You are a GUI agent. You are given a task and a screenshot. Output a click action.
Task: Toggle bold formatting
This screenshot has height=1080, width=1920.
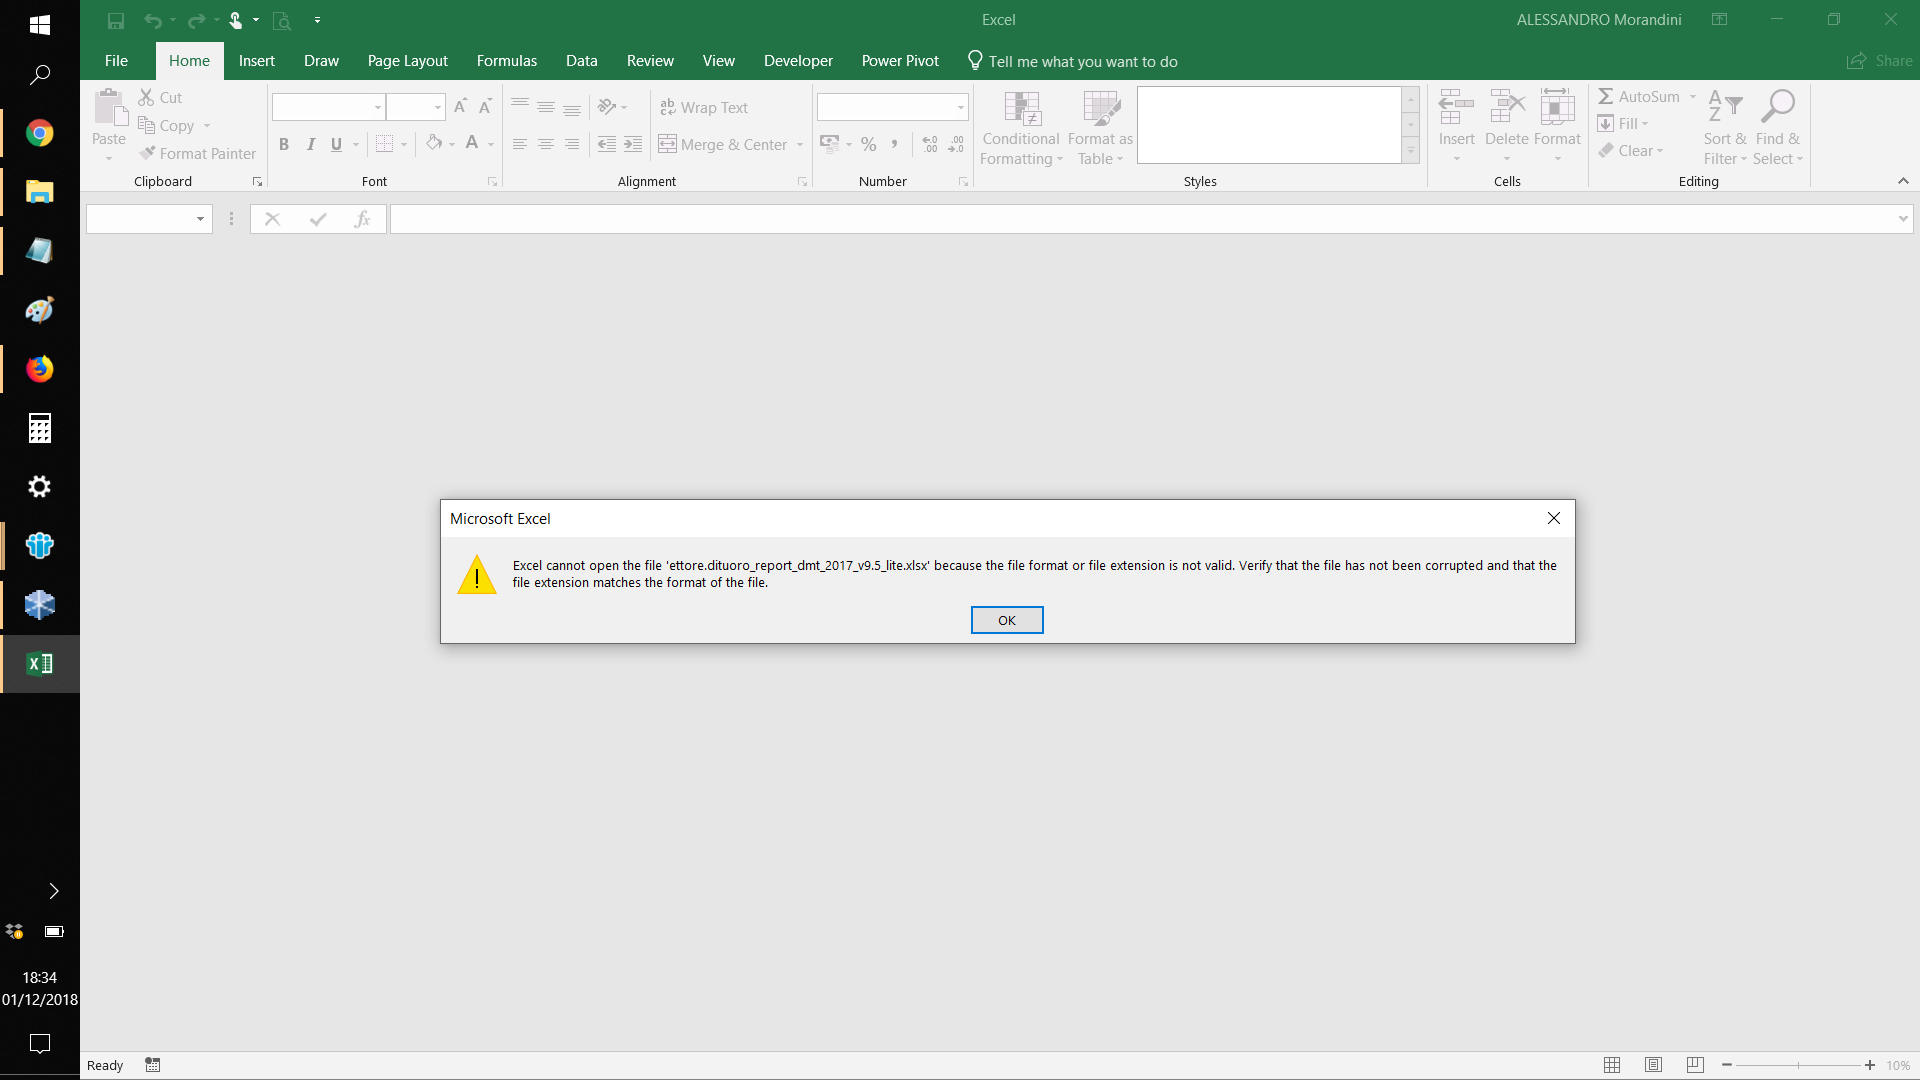pyautogui.click(x=284, y=144)
